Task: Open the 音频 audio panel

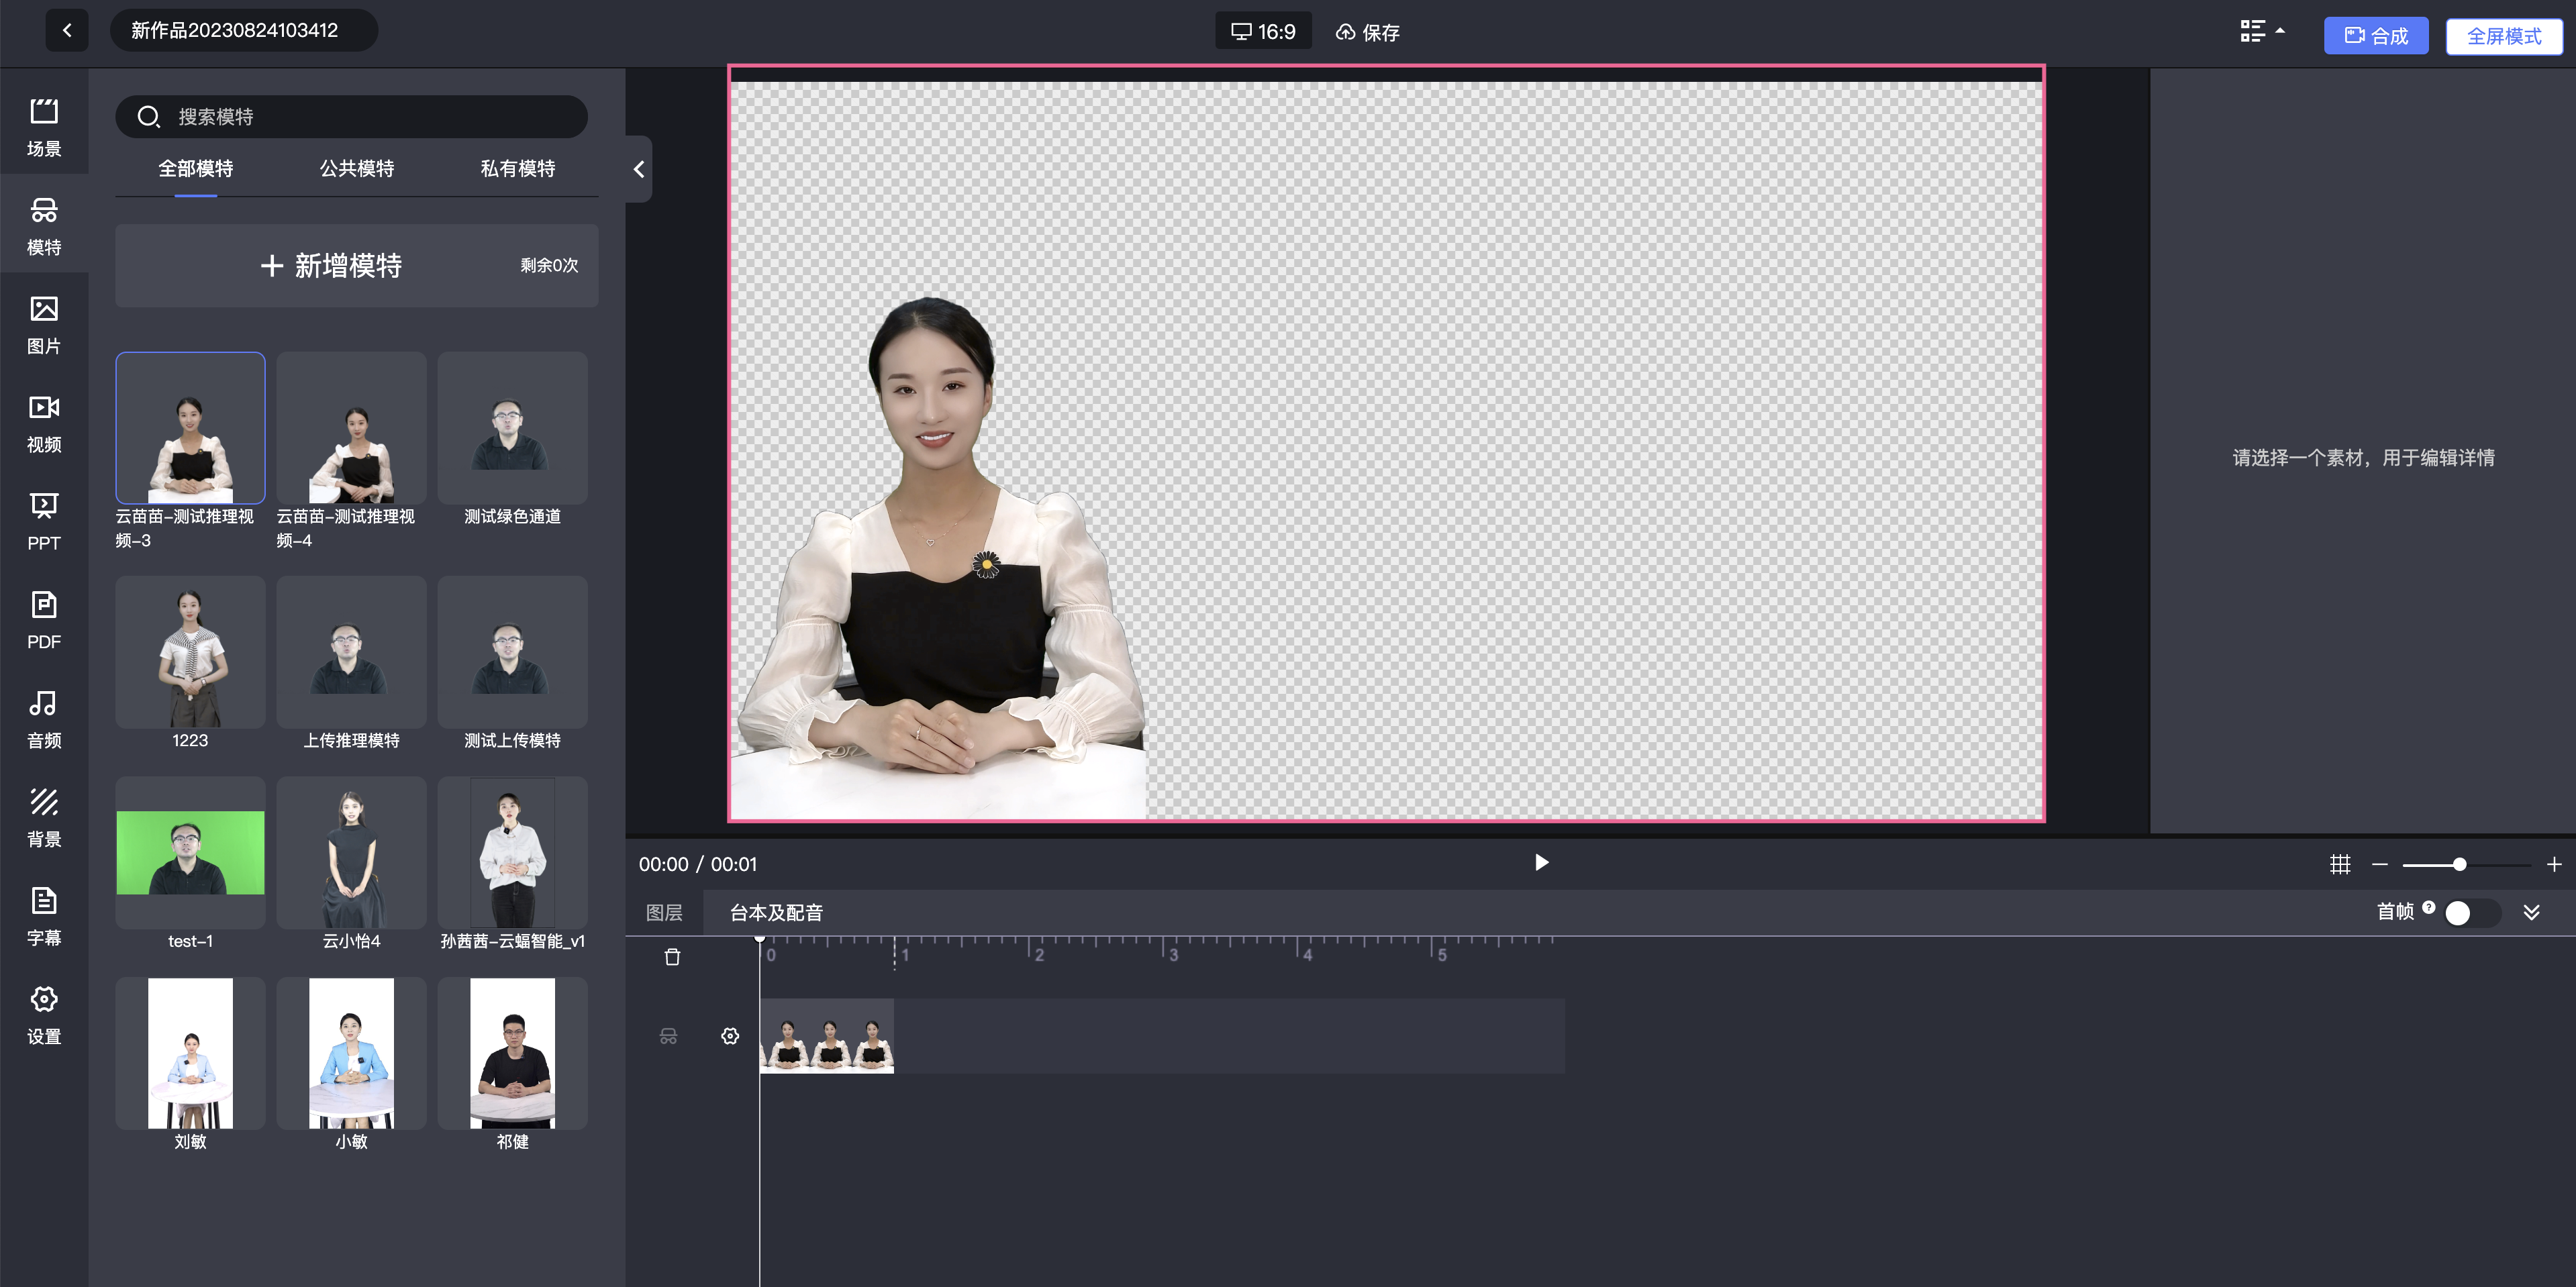Action: [44, 719]
